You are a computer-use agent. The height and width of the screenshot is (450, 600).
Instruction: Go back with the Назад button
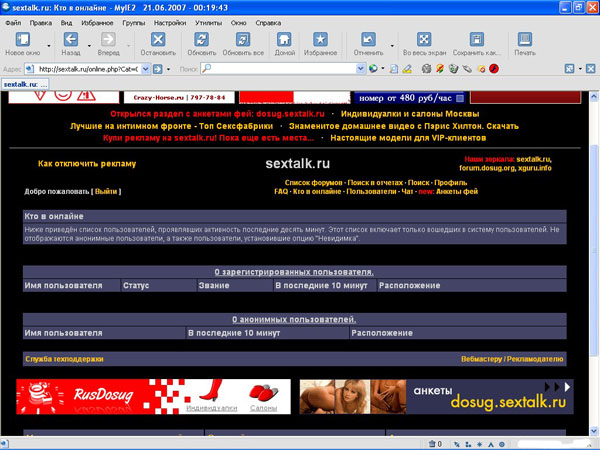click(71, 40)
